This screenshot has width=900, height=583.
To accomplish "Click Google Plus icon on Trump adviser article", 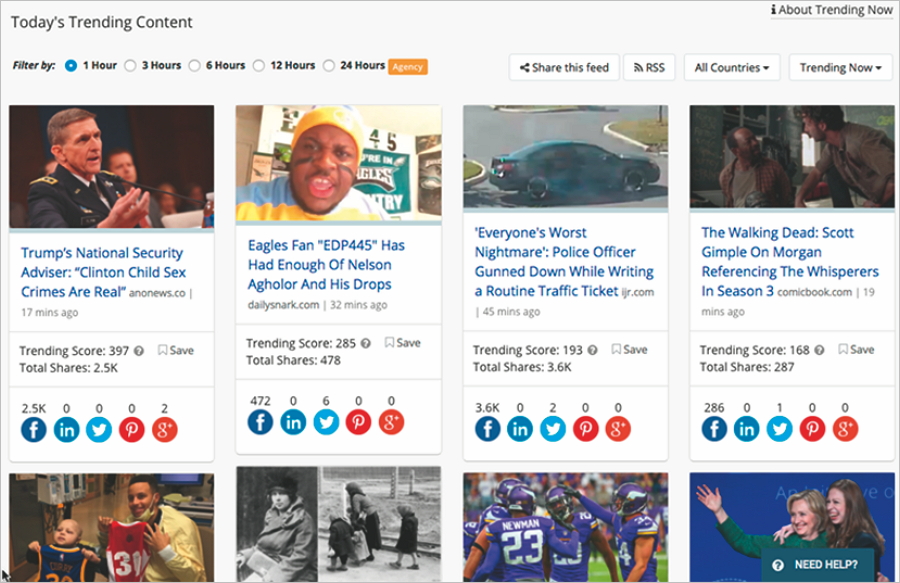I will (x=164, y=429).
